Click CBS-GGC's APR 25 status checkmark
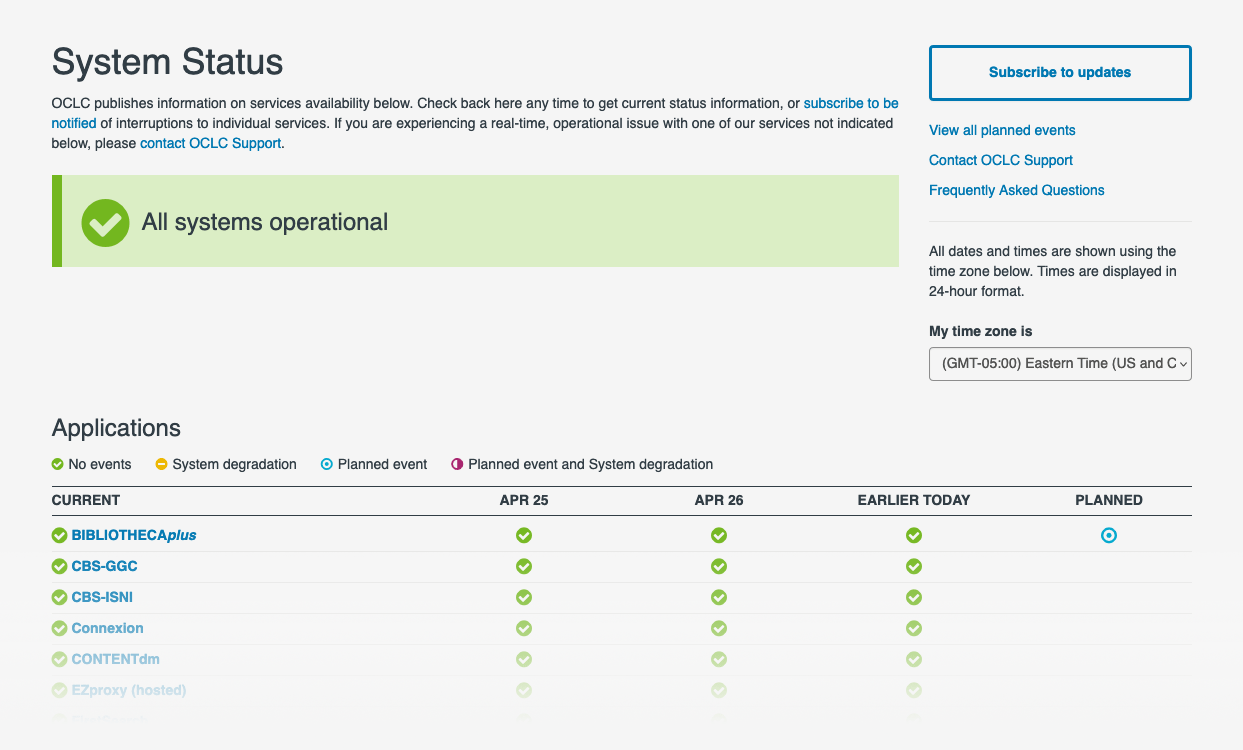Viewport: 1243px width, 750px height. (x=524, y=566)
